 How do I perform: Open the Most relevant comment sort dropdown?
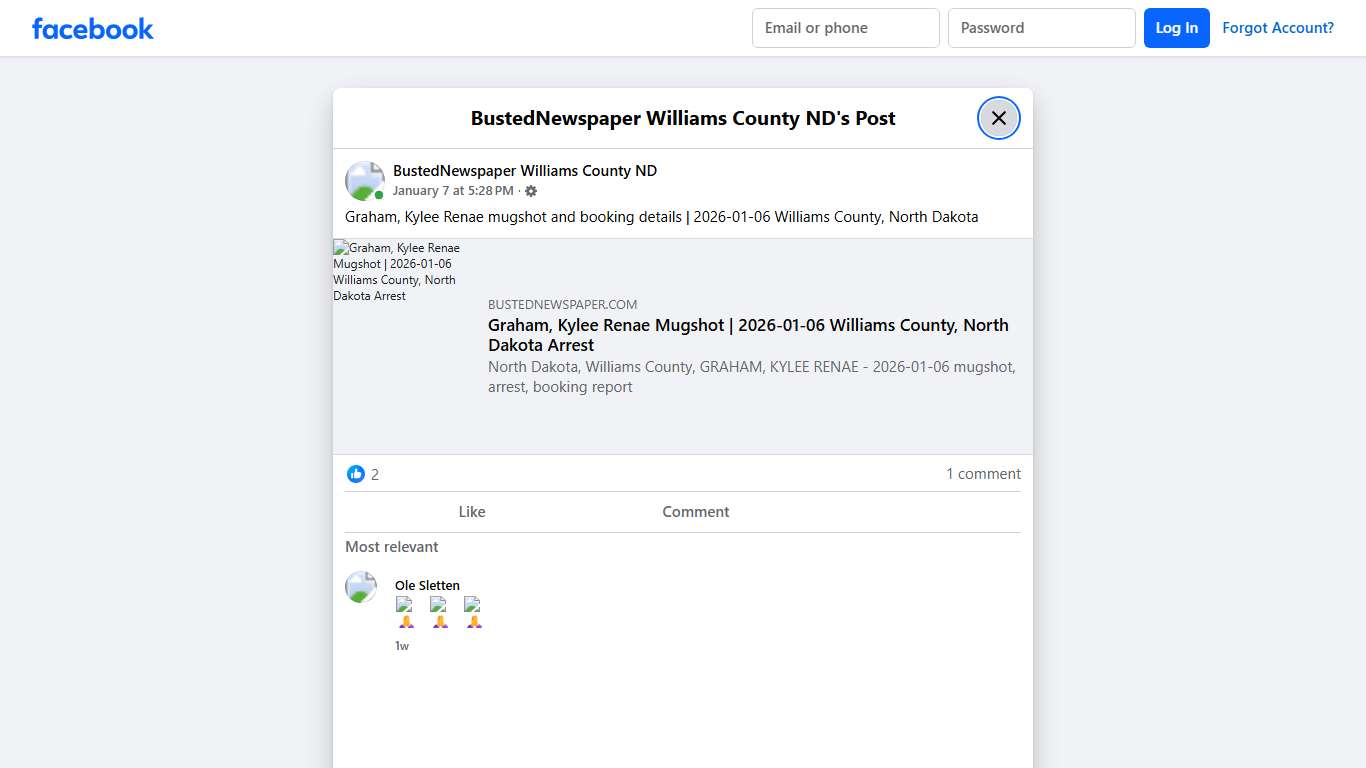tap(392, 547)
